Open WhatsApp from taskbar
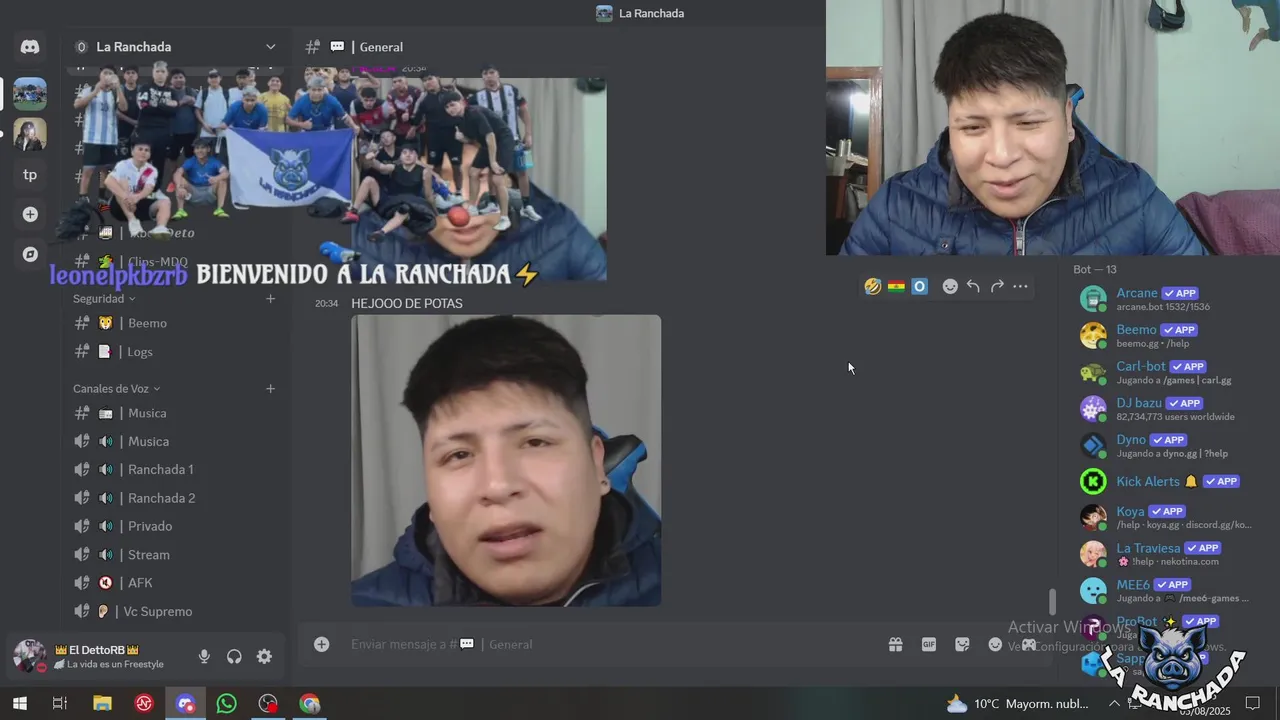 [227, 704]
